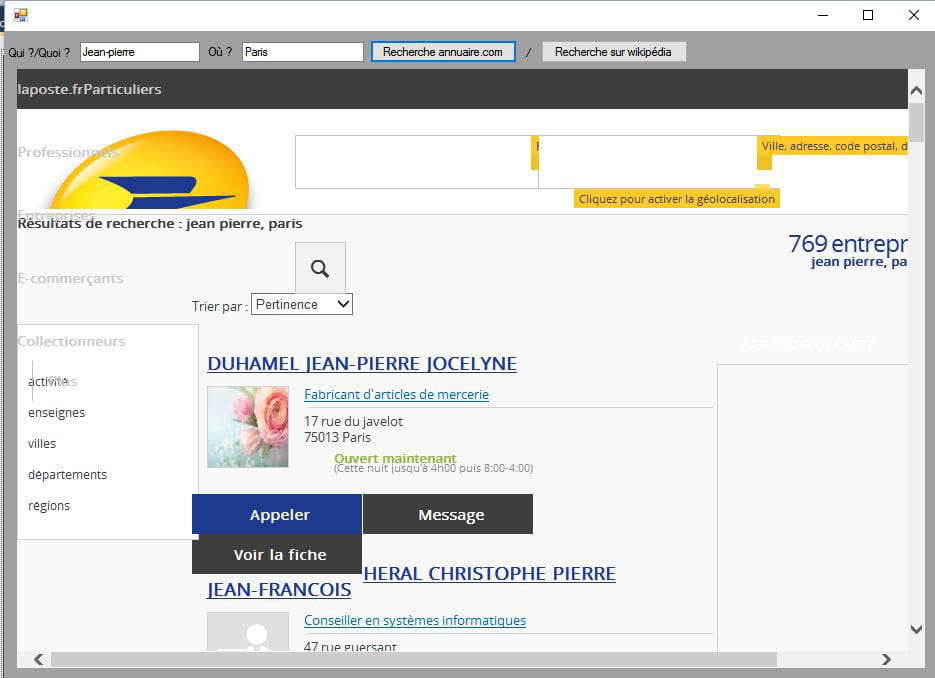Click laposte.fr in the dark header

(x=51, y=89)
